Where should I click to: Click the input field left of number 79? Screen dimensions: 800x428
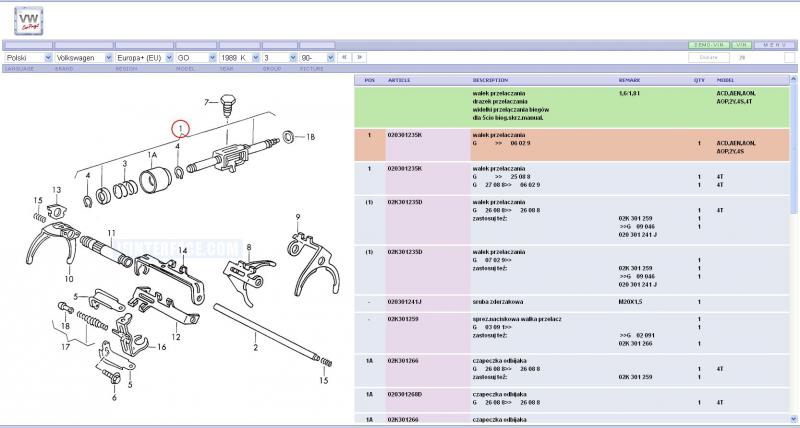pos(709,58)
